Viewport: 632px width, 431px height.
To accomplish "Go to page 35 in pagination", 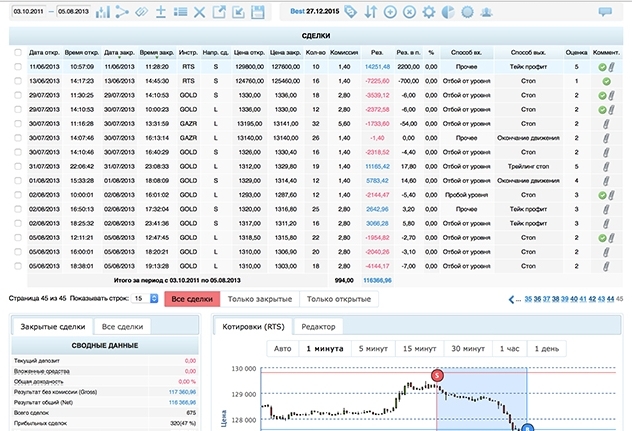I will [x=528, y=299].
